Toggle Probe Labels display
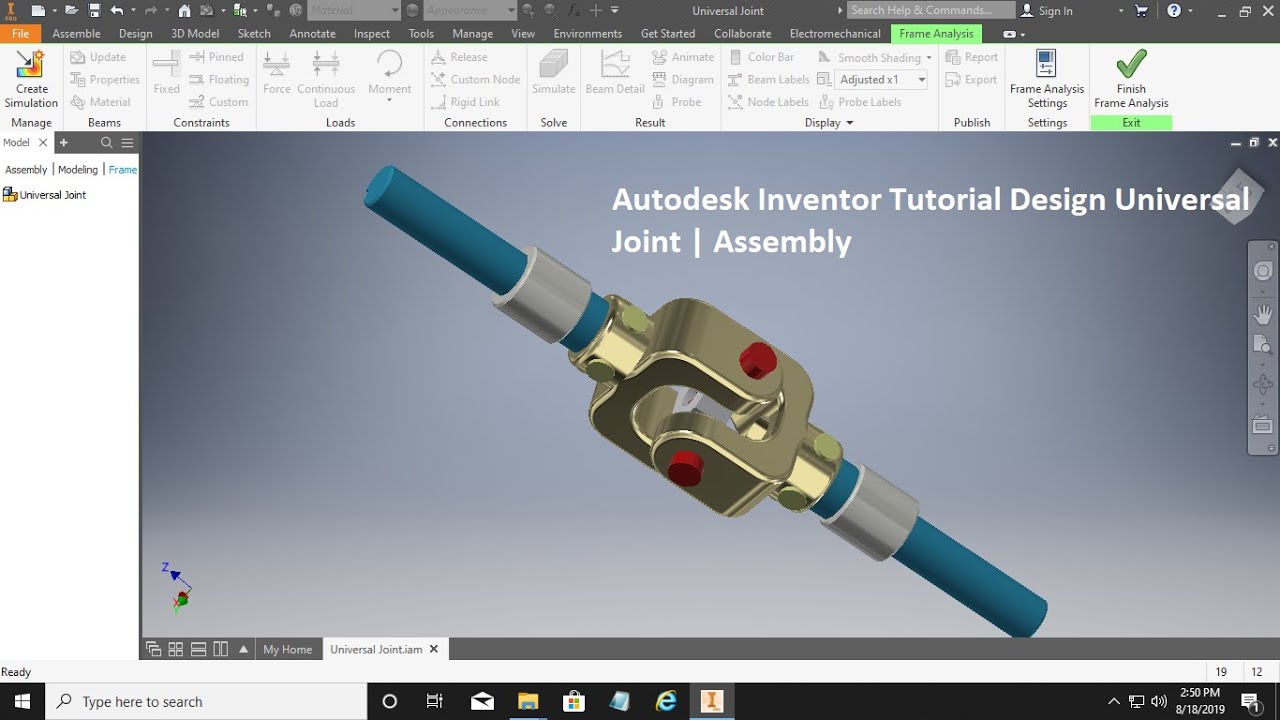The image size is (1280, 720). pyautogui.click(x=860, y=101)
